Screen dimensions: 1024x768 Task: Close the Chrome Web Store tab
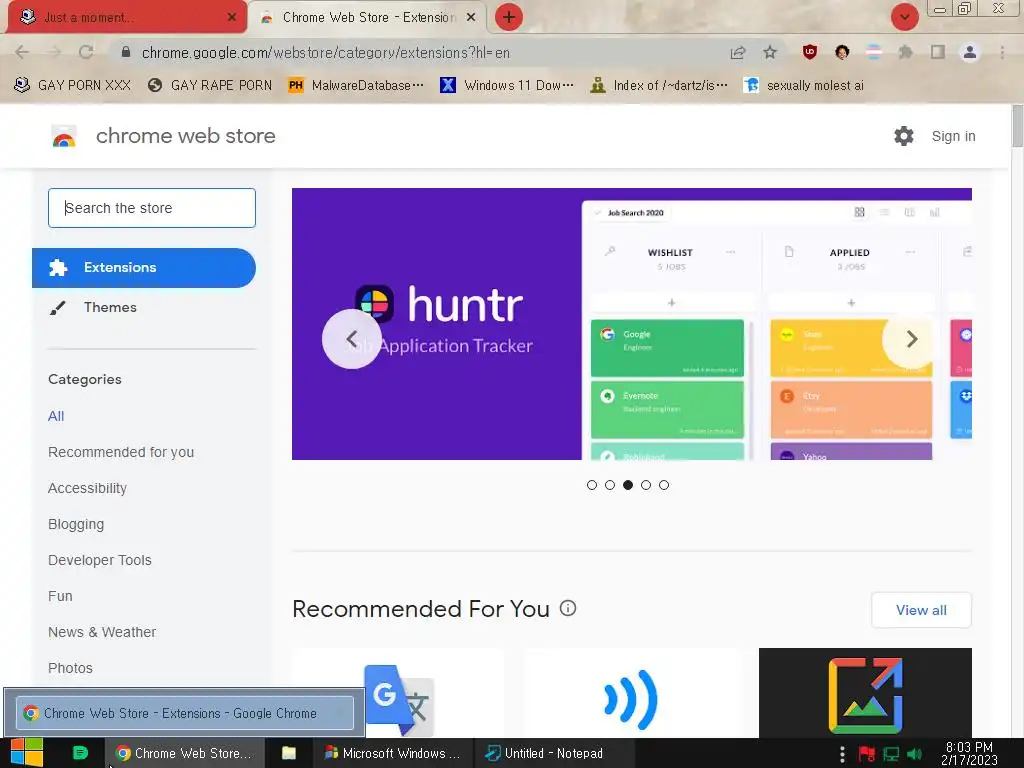coord(470,18)
